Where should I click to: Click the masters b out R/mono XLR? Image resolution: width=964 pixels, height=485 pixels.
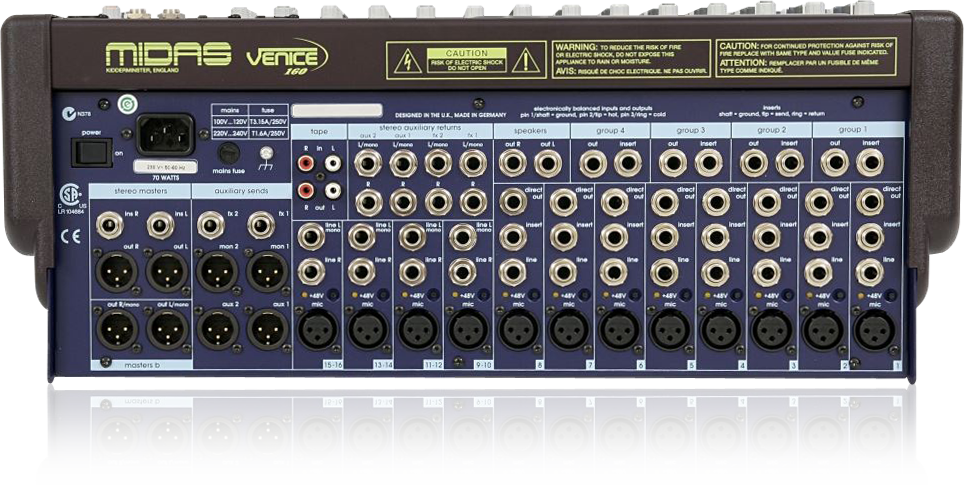(117, 329)
